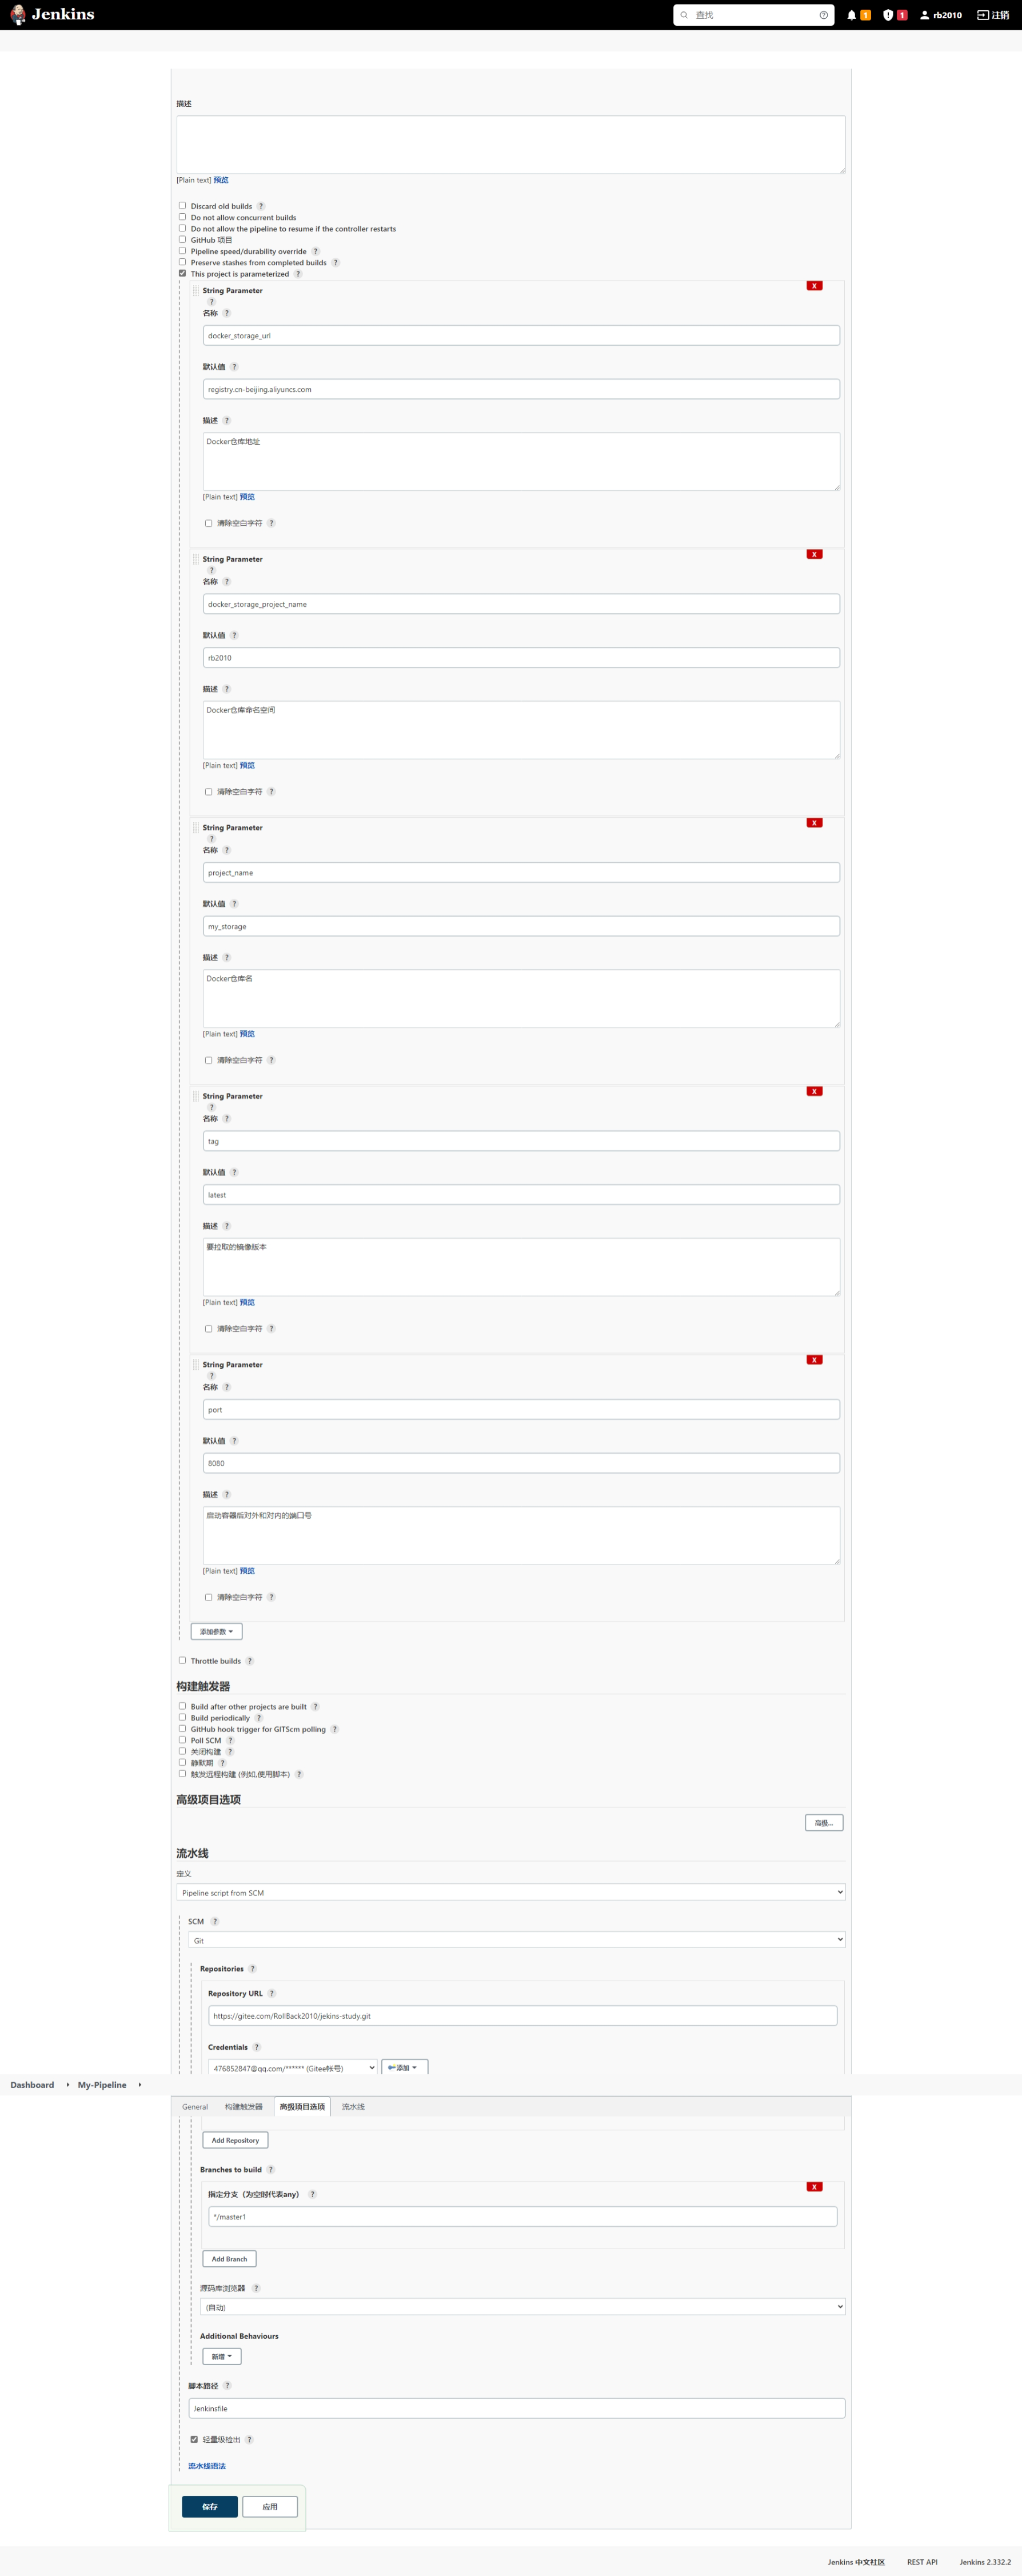Switch to the 流水线 tab
The image size is (1022, 2576).
(353, 2107)
